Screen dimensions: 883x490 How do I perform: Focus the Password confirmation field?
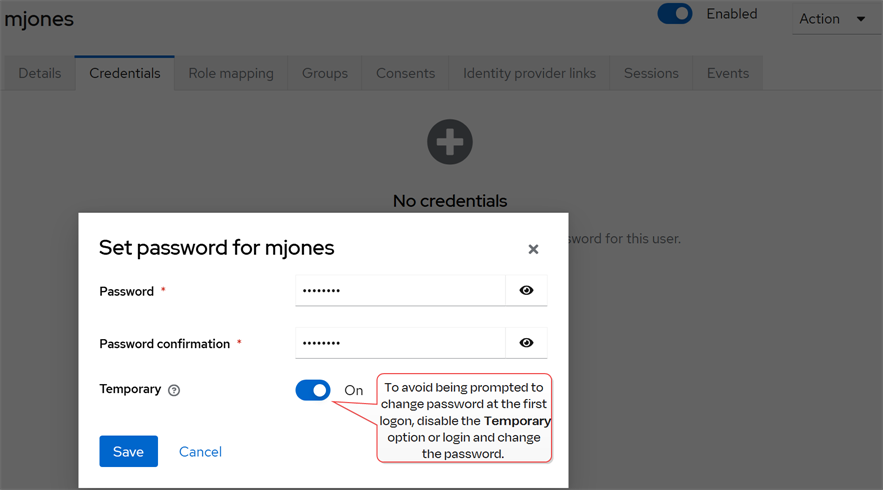tap(400, 343)
